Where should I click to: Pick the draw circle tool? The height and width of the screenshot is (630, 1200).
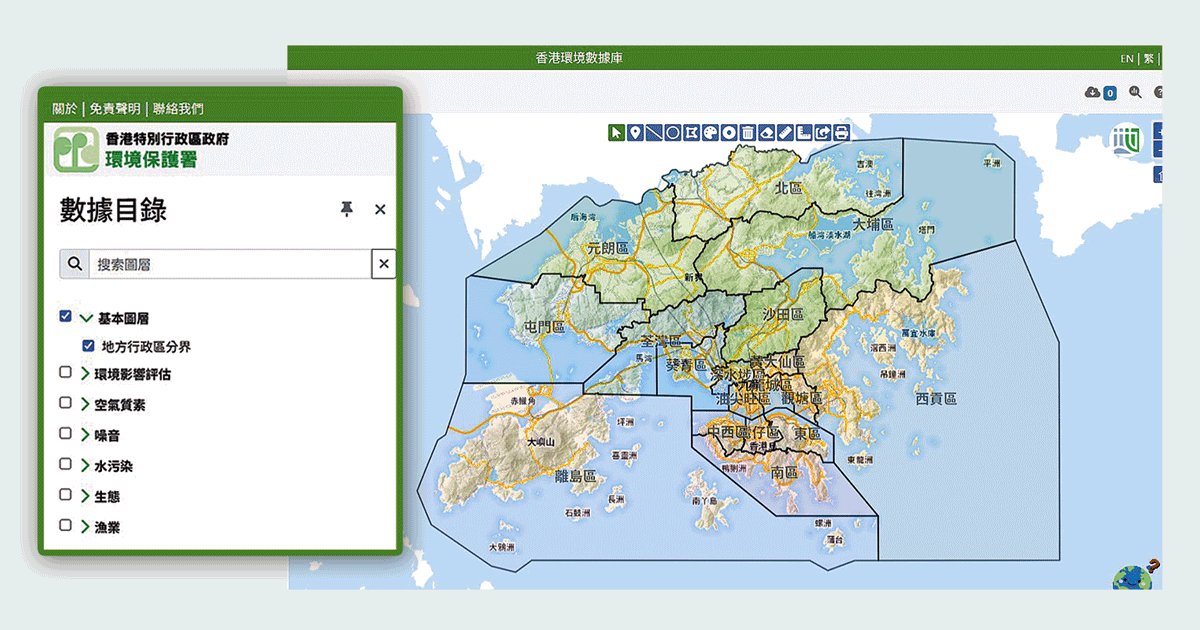(x=673, y=132)
